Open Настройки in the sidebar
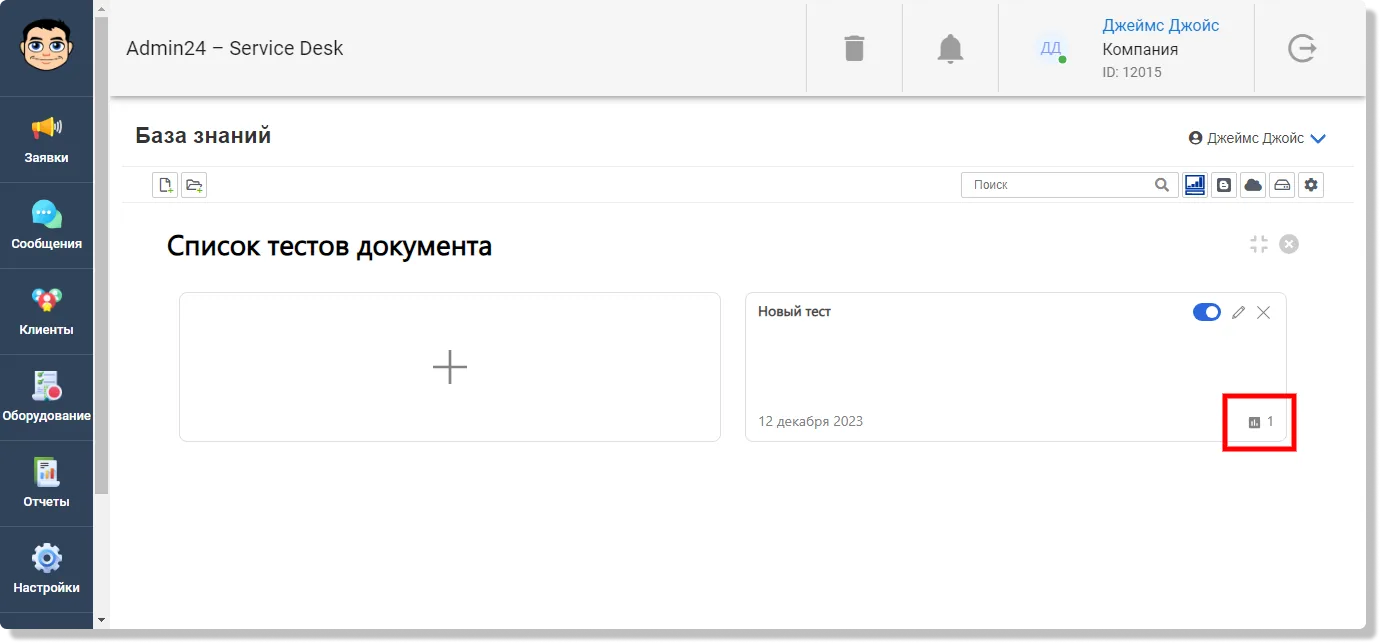Viewport: 1380px width, 643px height. [x=46, y=569]
